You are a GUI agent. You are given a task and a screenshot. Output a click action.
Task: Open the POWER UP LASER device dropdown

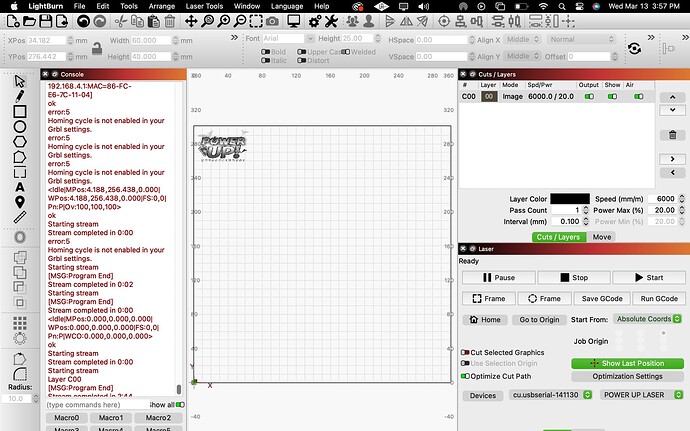(641, 395)
